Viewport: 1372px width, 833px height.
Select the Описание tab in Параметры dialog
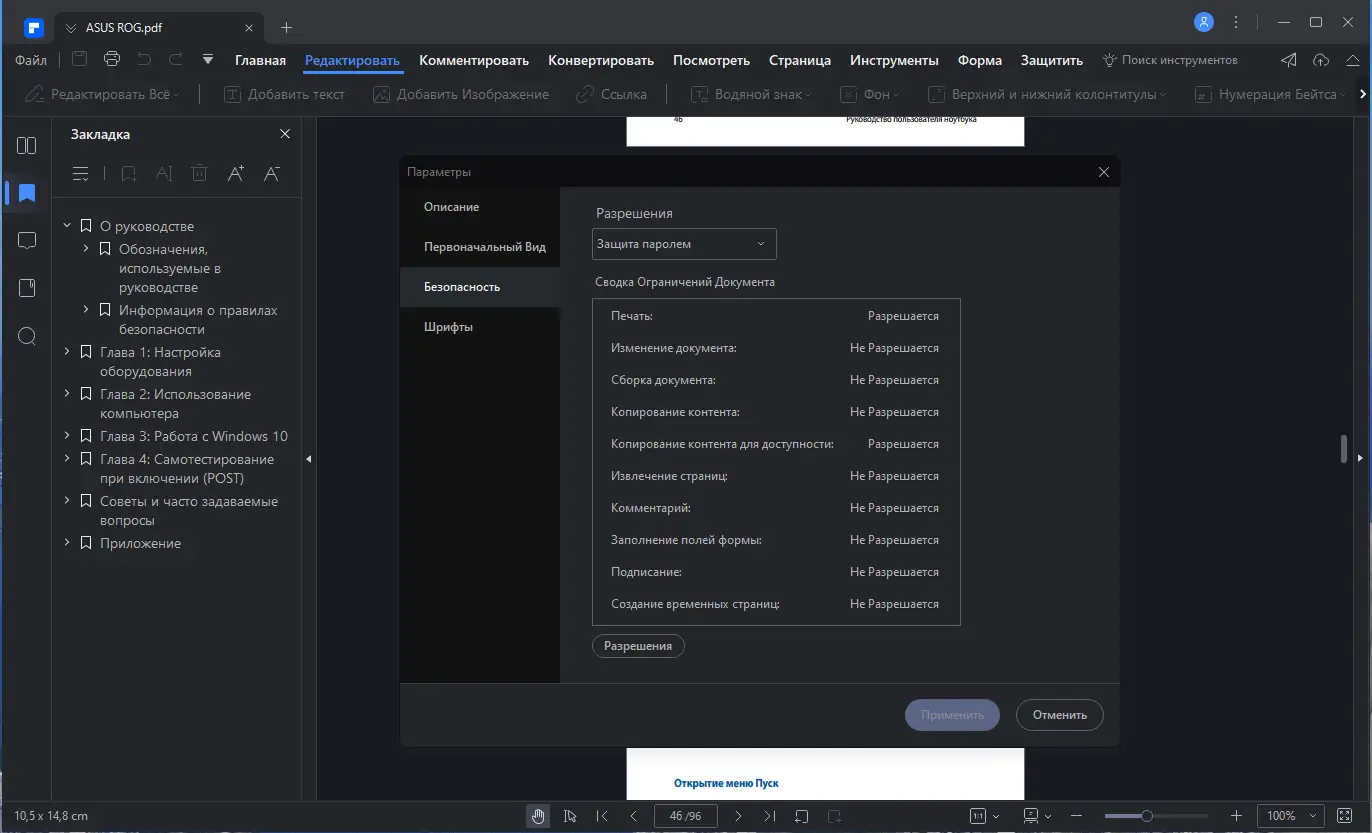point(480,207)
